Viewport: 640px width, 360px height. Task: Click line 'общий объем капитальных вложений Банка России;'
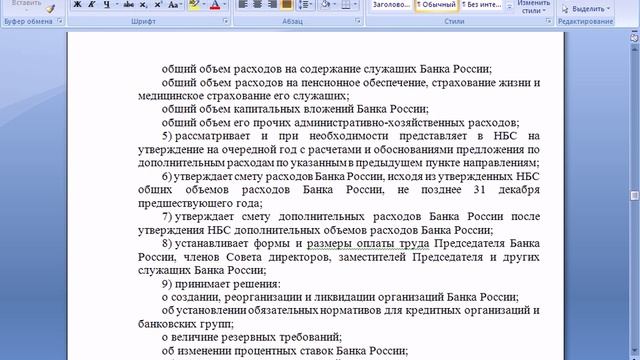tap(295, 109)
